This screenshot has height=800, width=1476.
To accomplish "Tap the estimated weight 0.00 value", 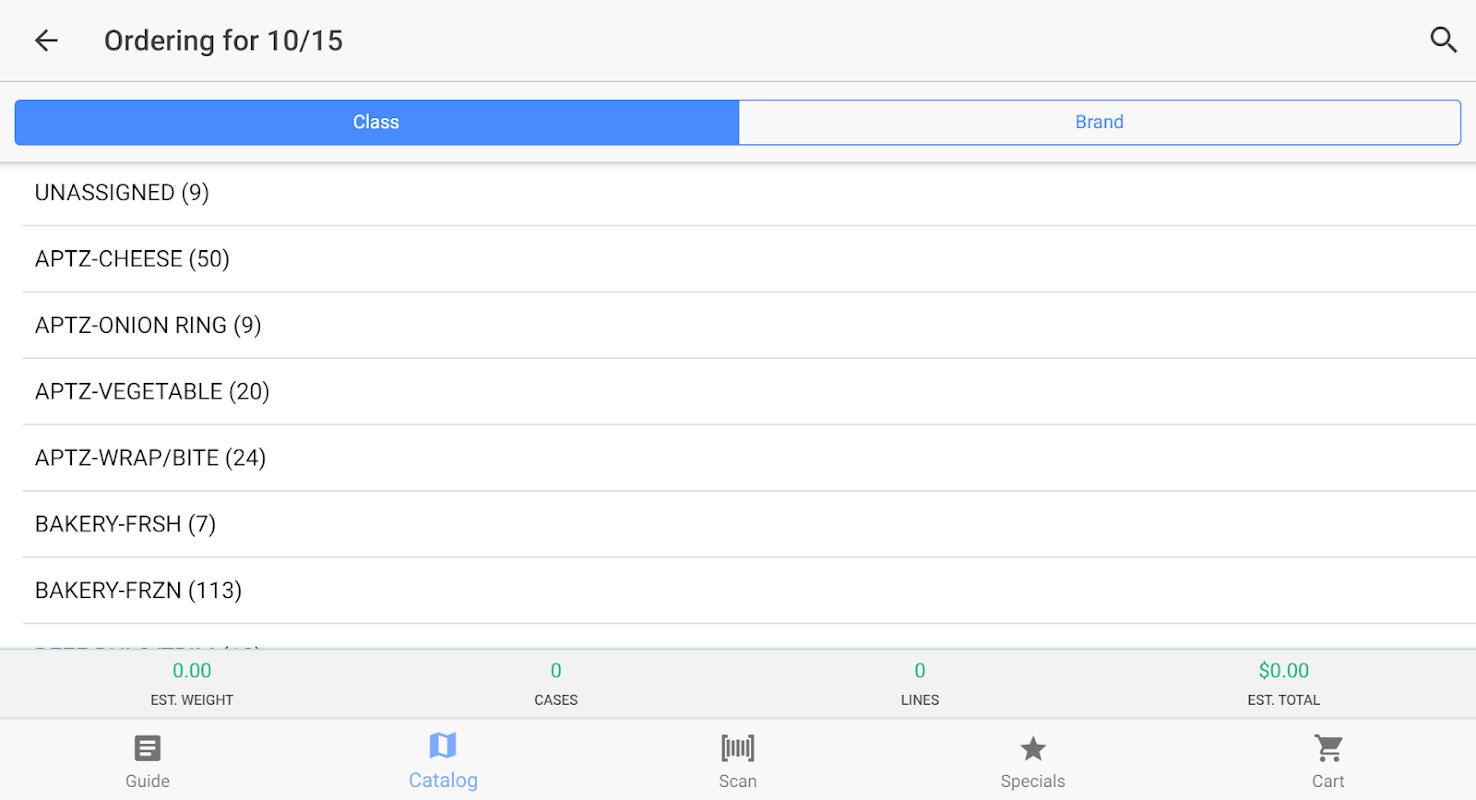I will pyautogui.click(x=192, y=670).
